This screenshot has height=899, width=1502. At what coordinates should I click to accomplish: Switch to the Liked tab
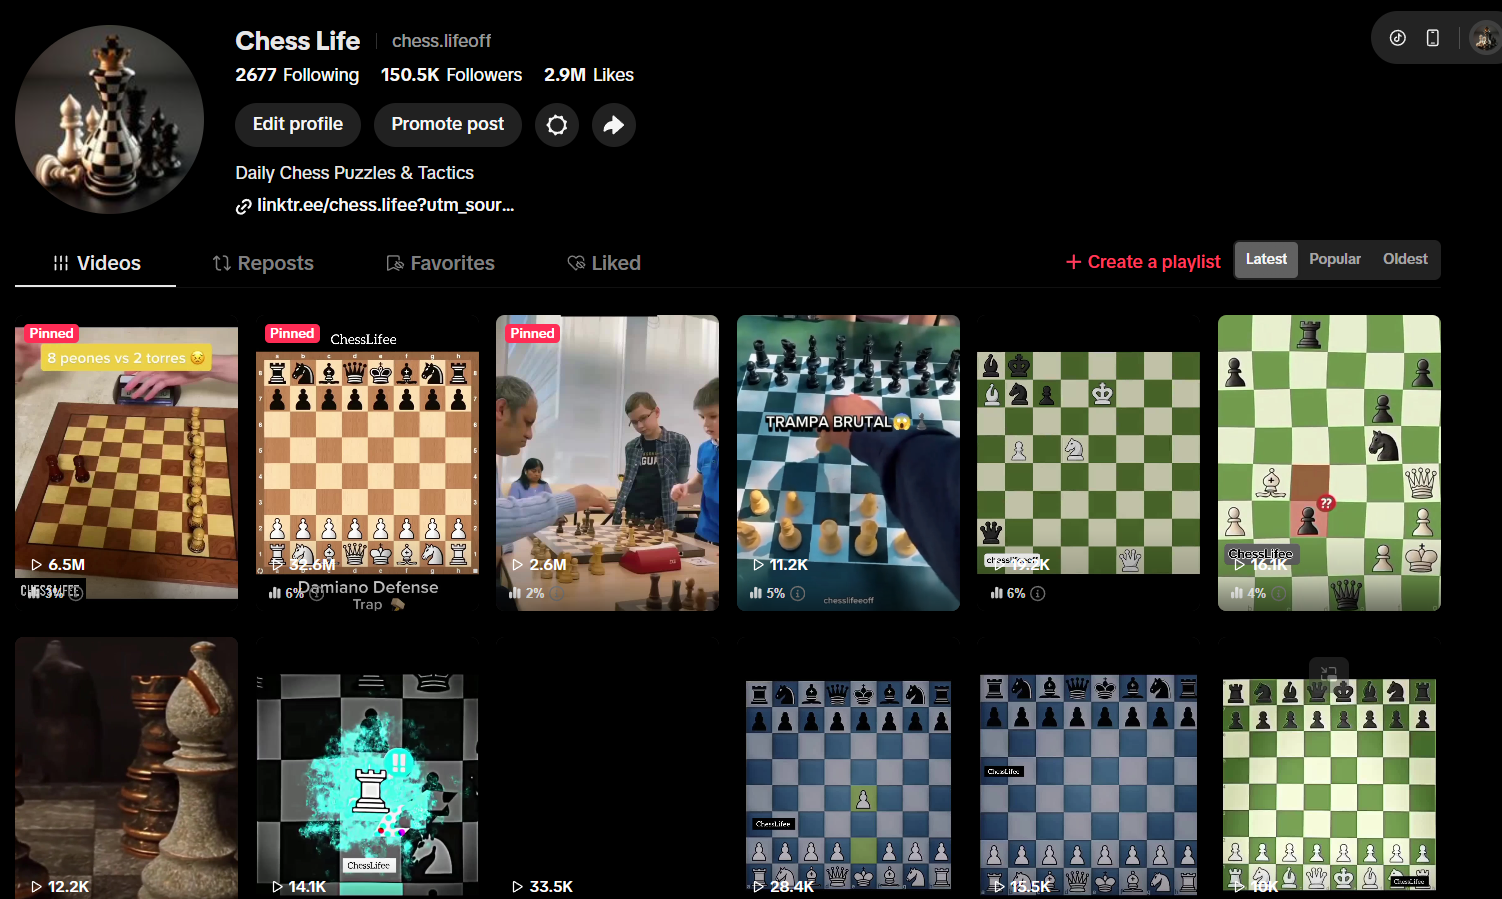(604, 262)
